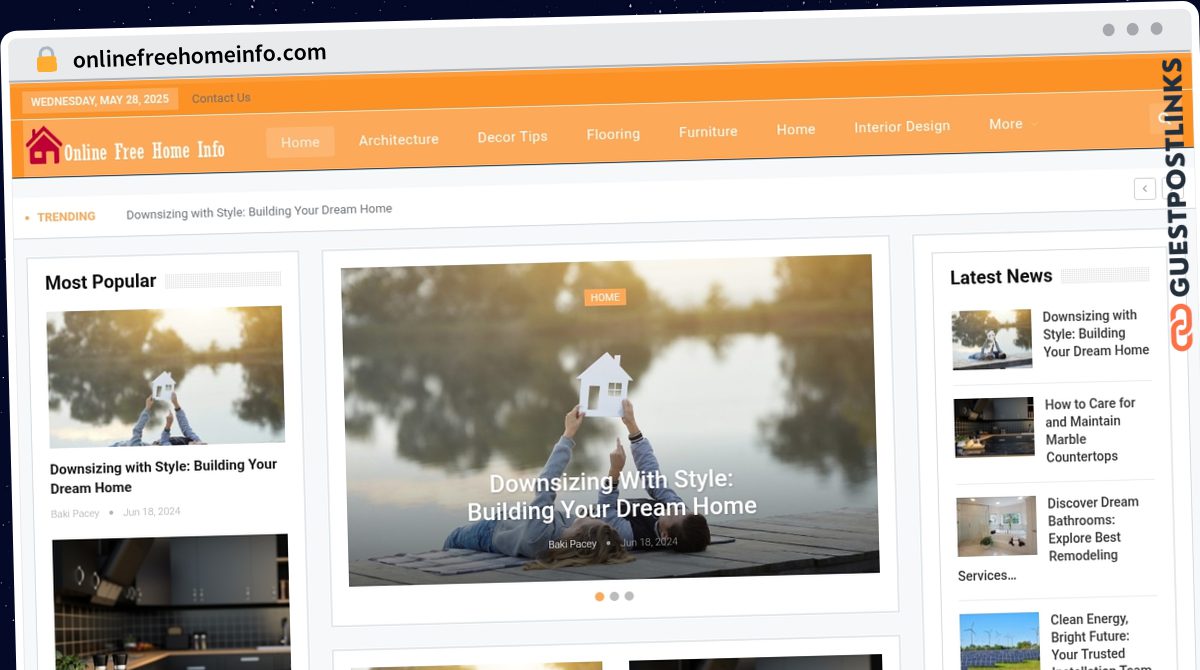Viewport: 1200px width, 670px height.
Task: Expand the More menu chevron
Action: coord(1034,124)
